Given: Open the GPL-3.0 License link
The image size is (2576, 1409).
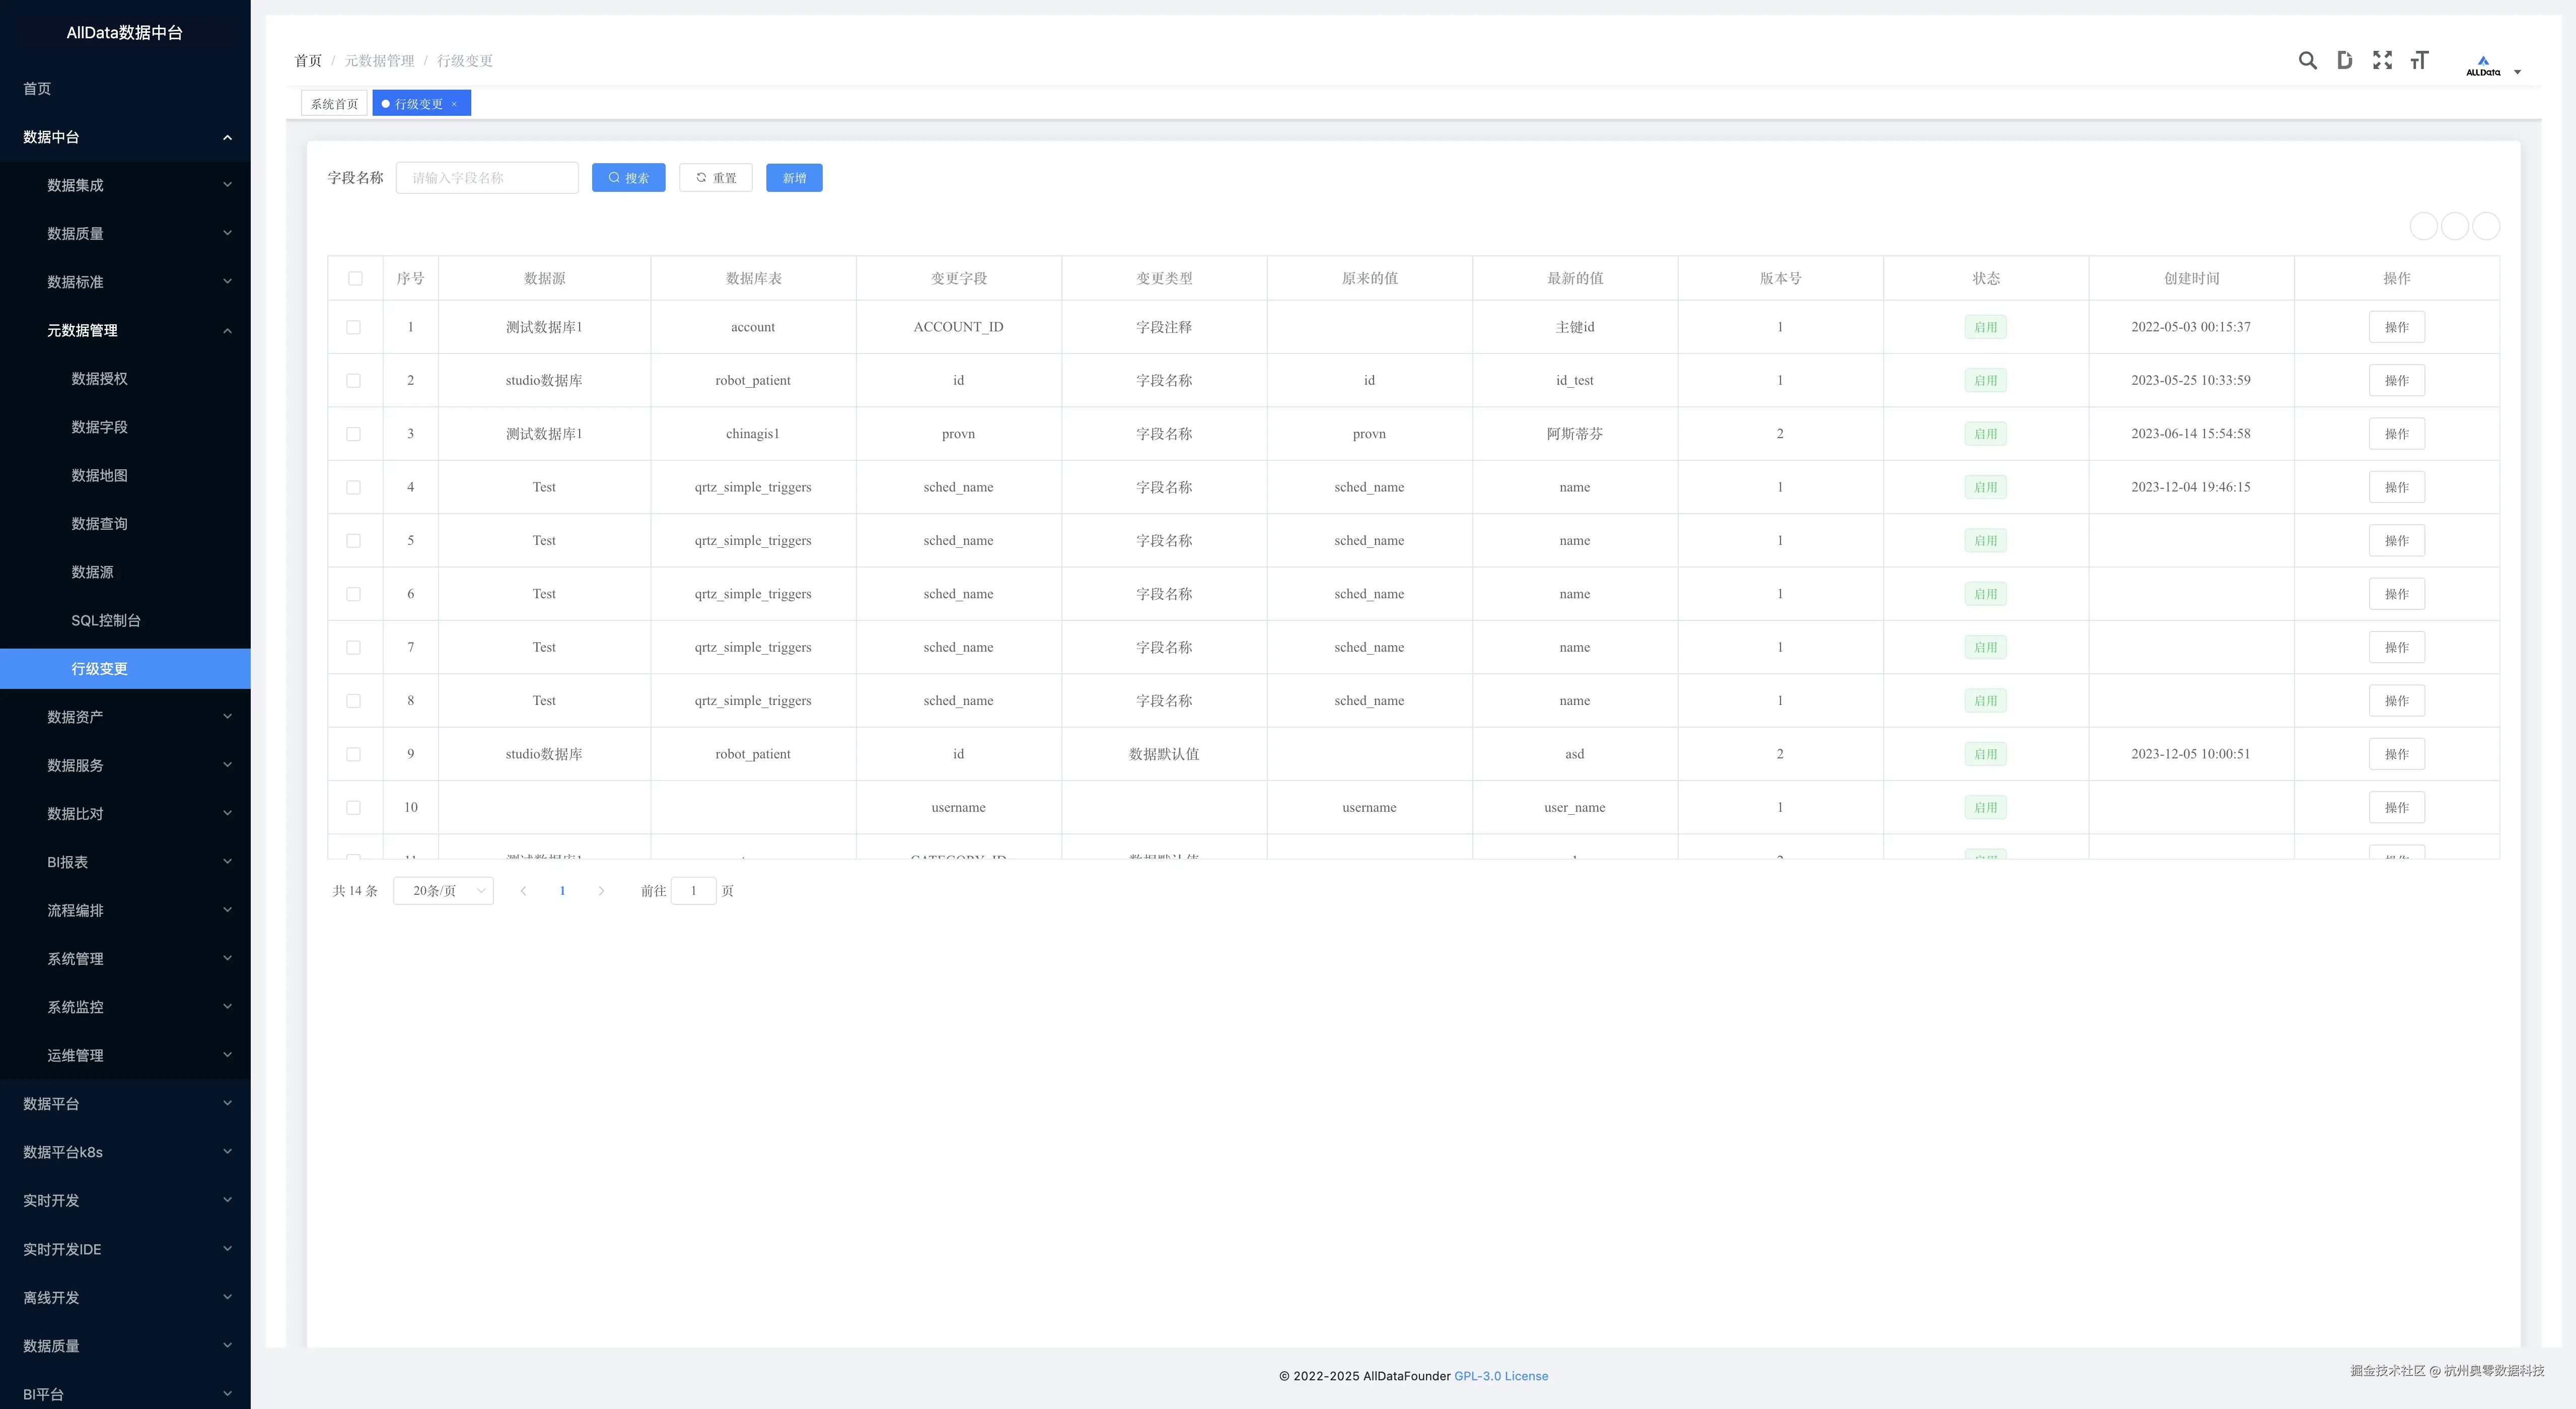Looking at the screenshot, I should click(x=1500, y=1376).
